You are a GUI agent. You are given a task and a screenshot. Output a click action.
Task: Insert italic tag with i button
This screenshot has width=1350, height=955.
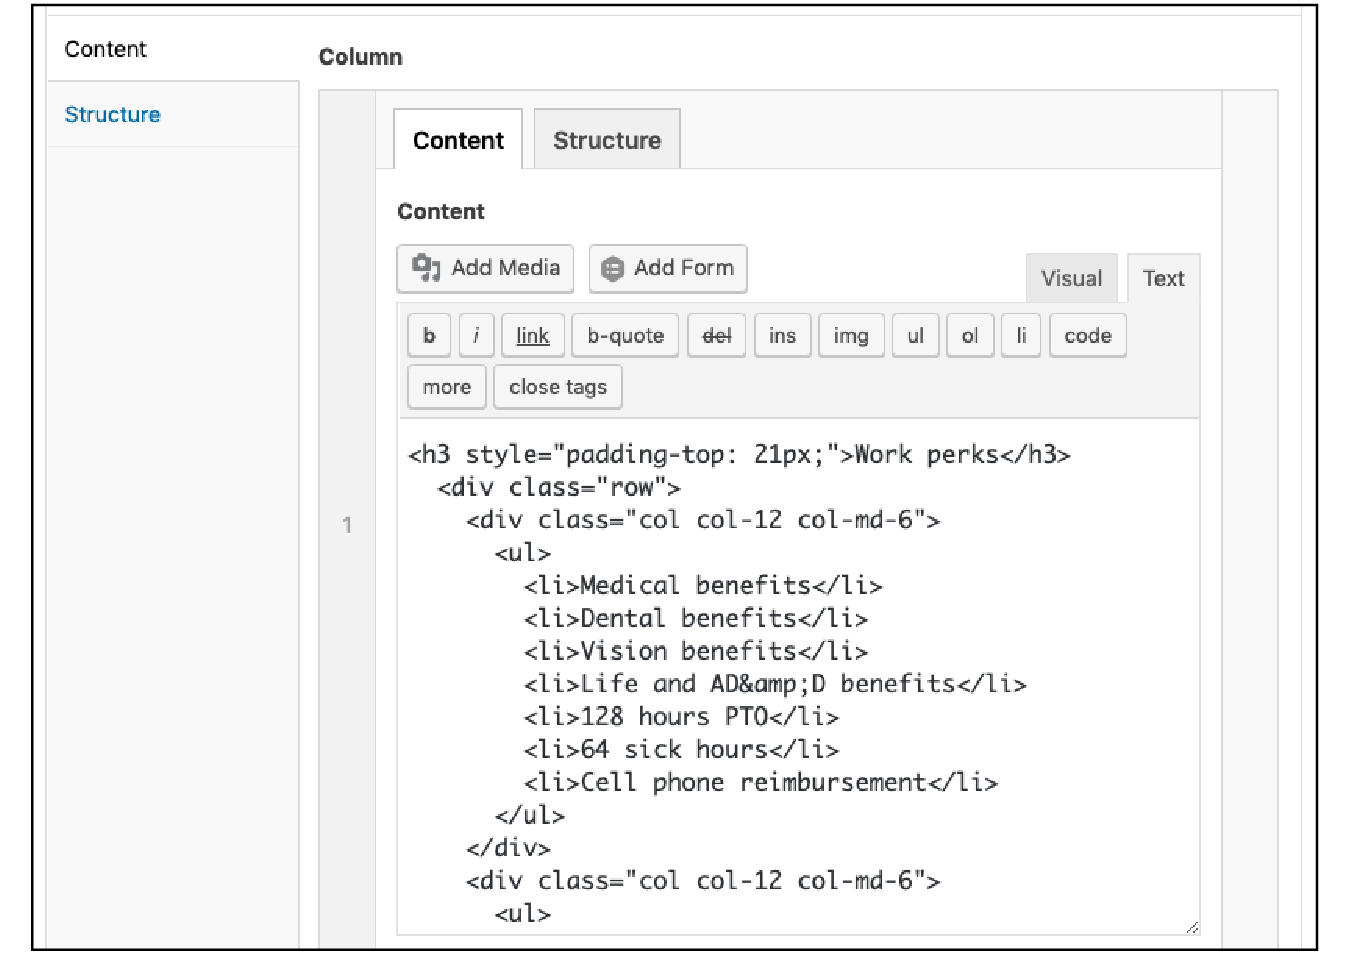point(476,336)
